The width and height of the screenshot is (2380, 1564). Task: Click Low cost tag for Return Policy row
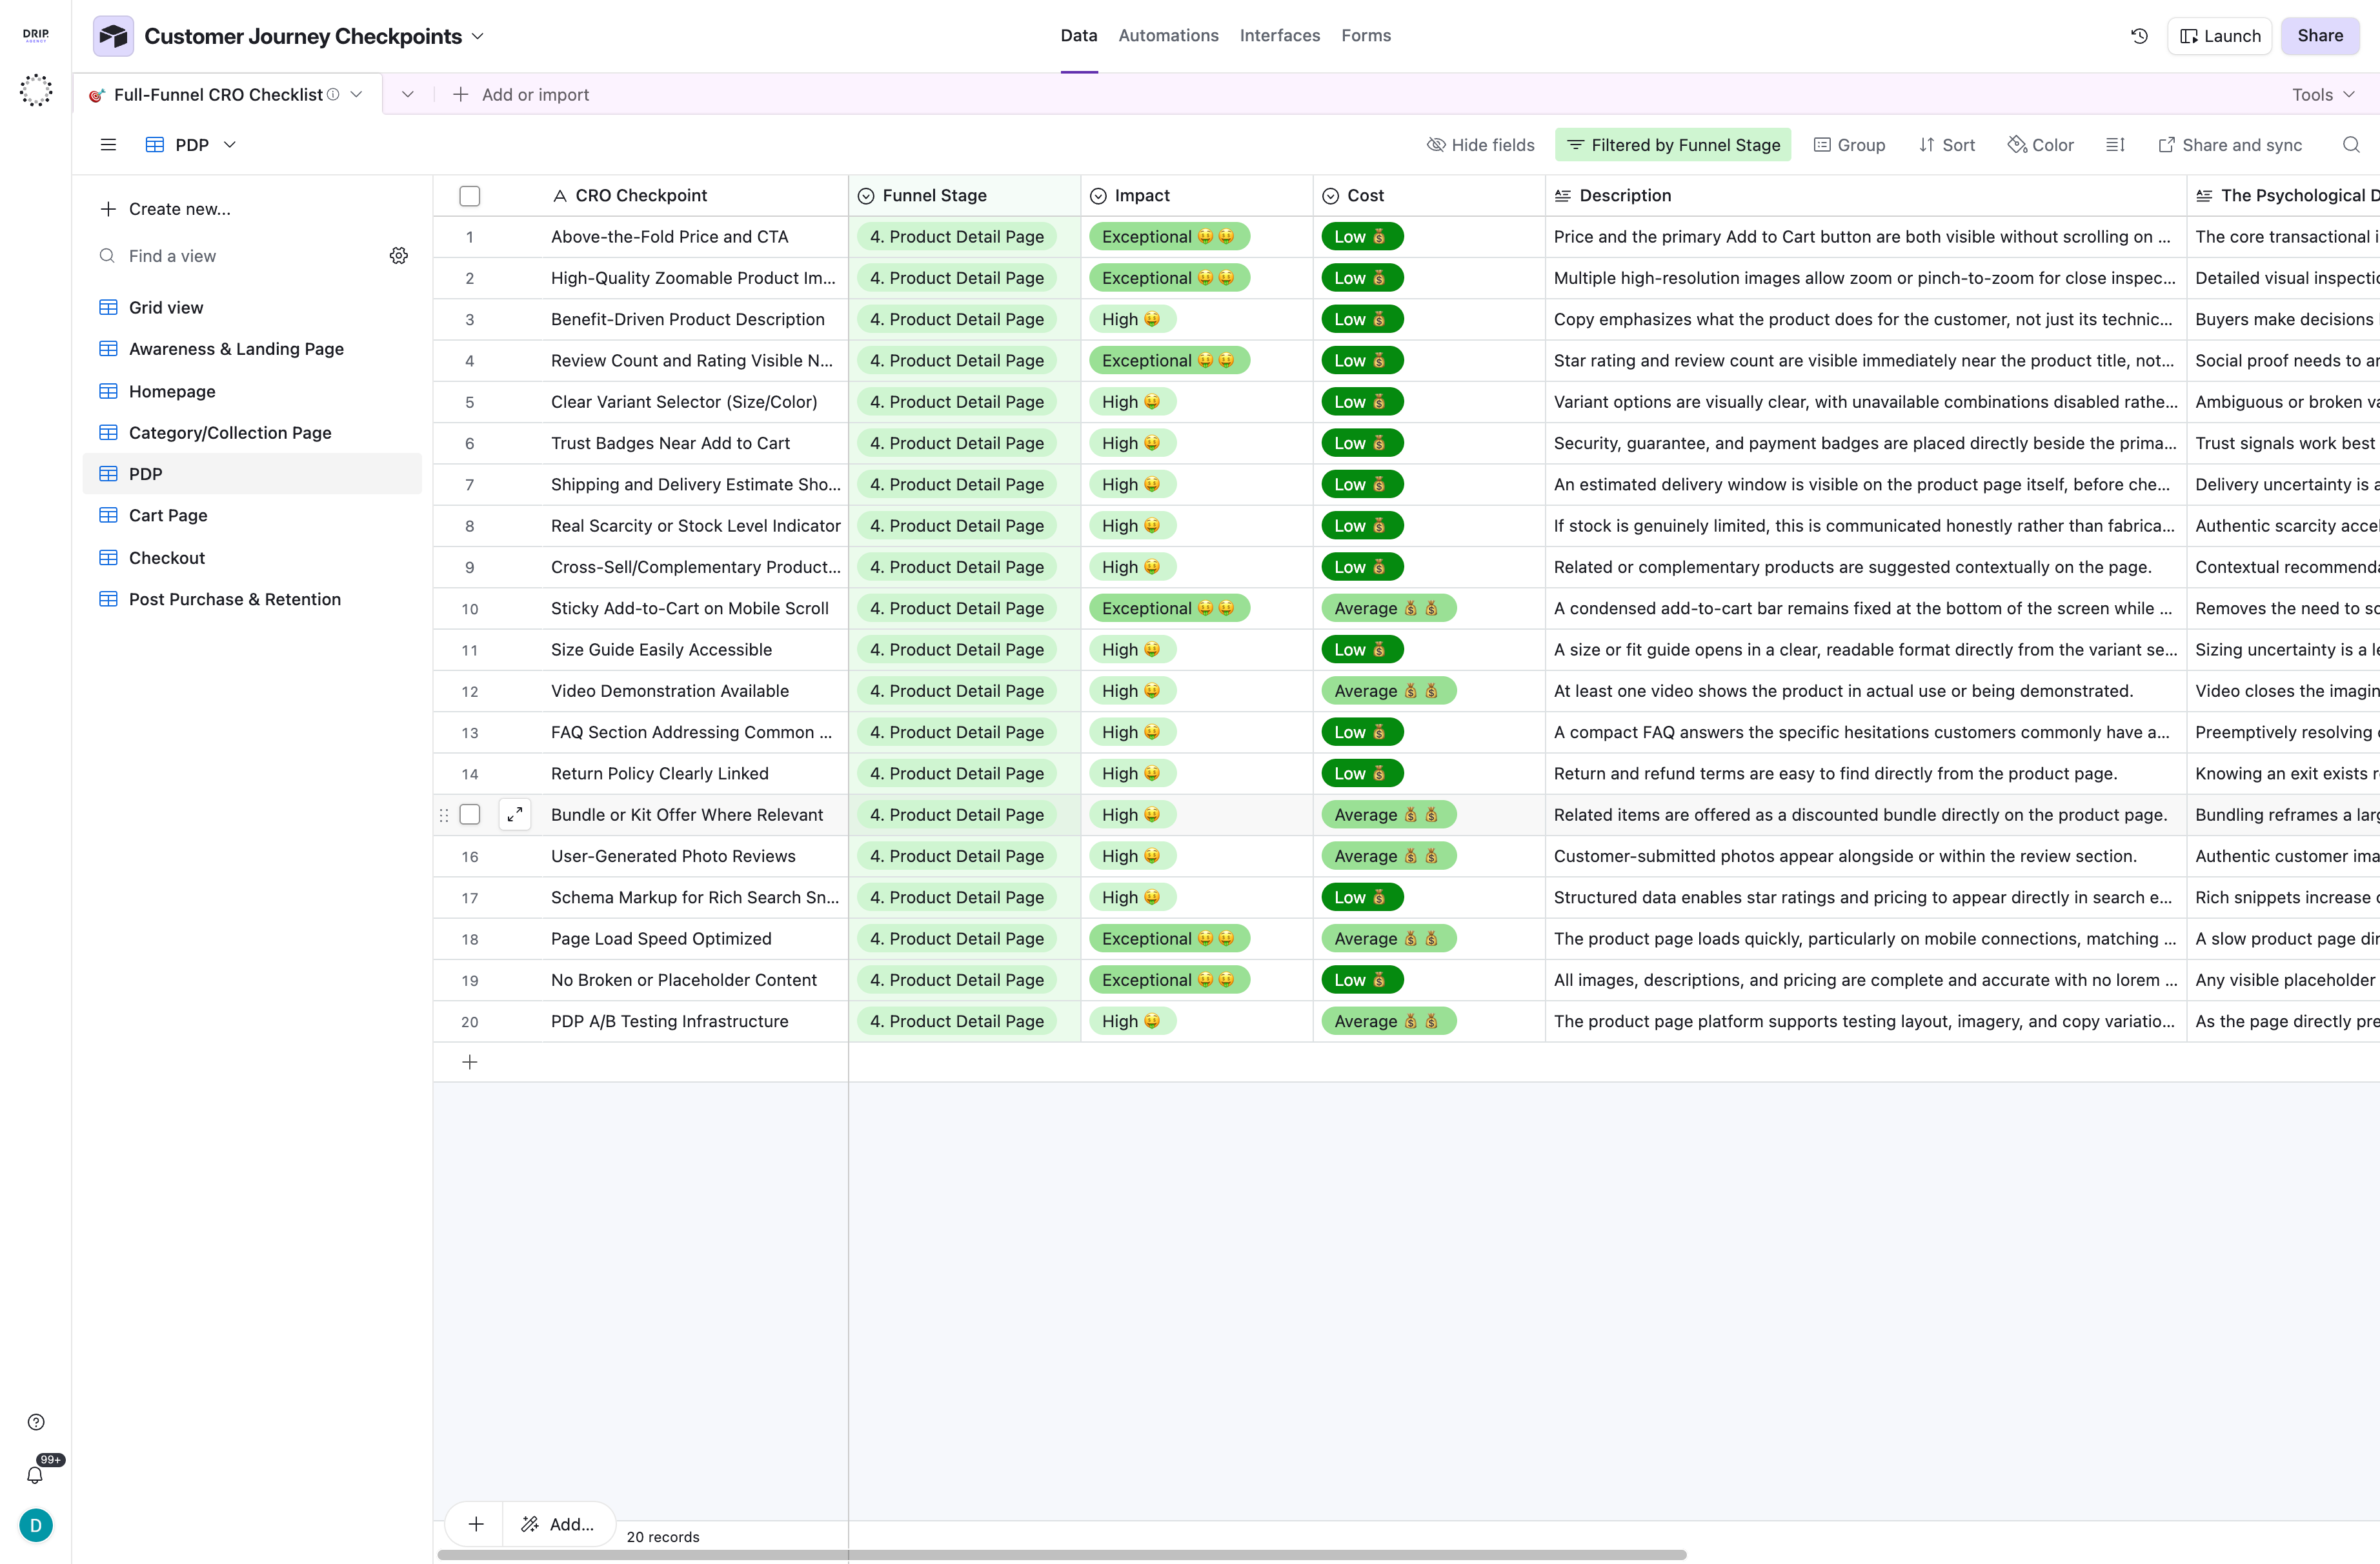pos(1362,774)
